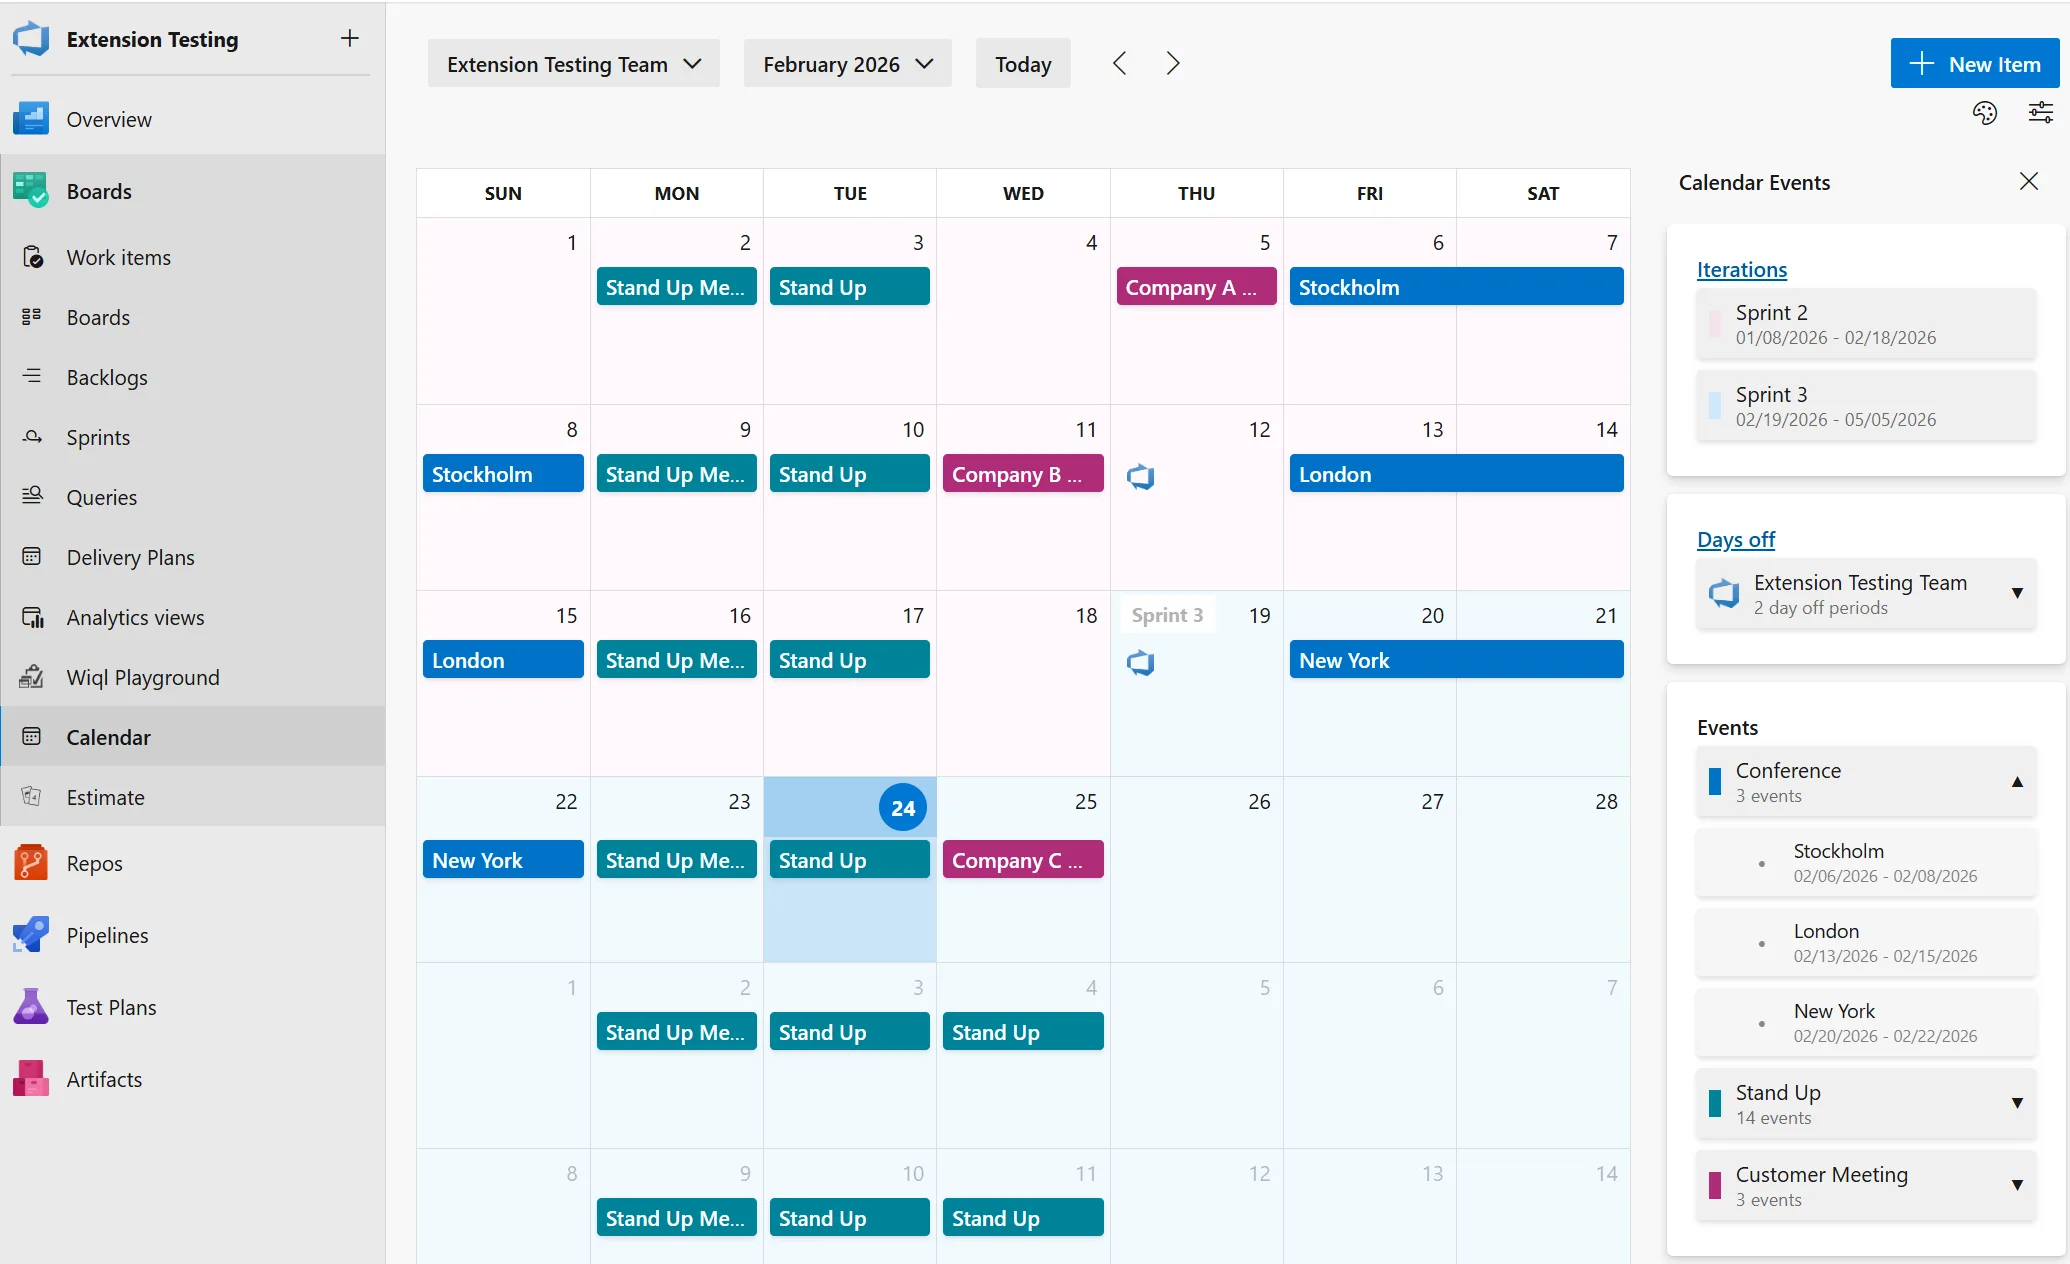Open Delivery Plans

coord(130,557)
